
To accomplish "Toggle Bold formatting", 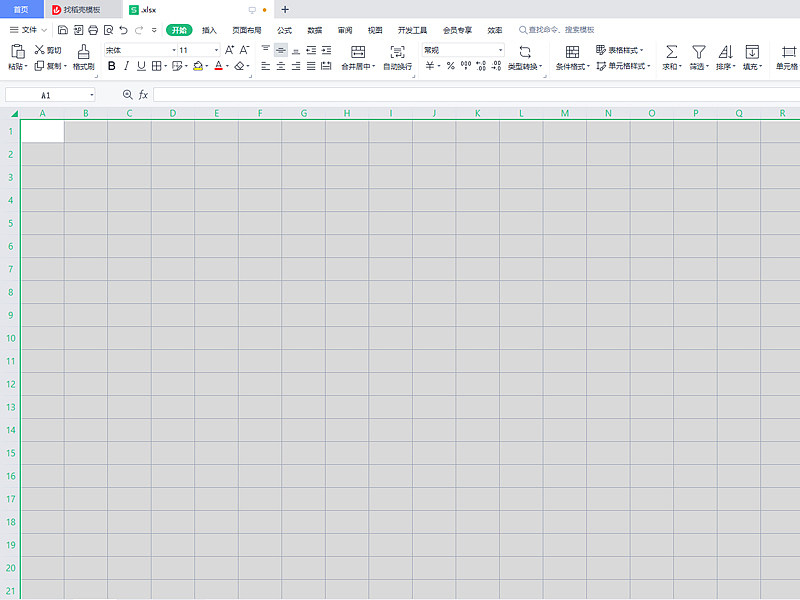I will (112, 66).
